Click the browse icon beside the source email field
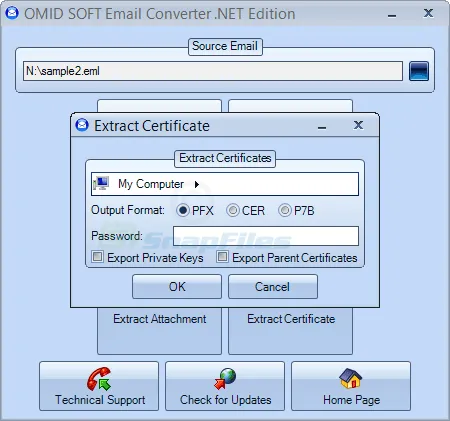 point(419,71)
